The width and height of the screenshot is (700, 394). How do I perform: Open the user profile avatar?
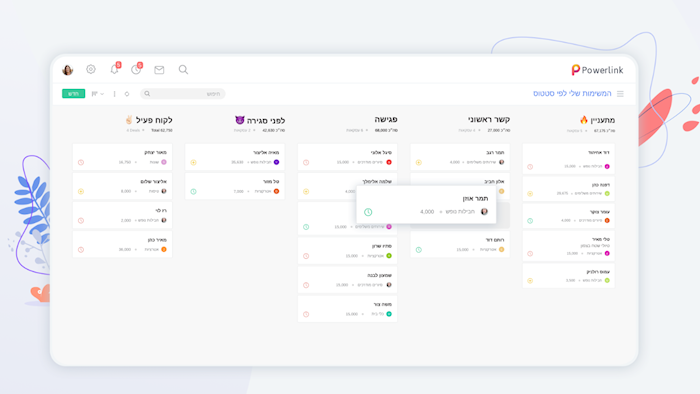(67, 70)
